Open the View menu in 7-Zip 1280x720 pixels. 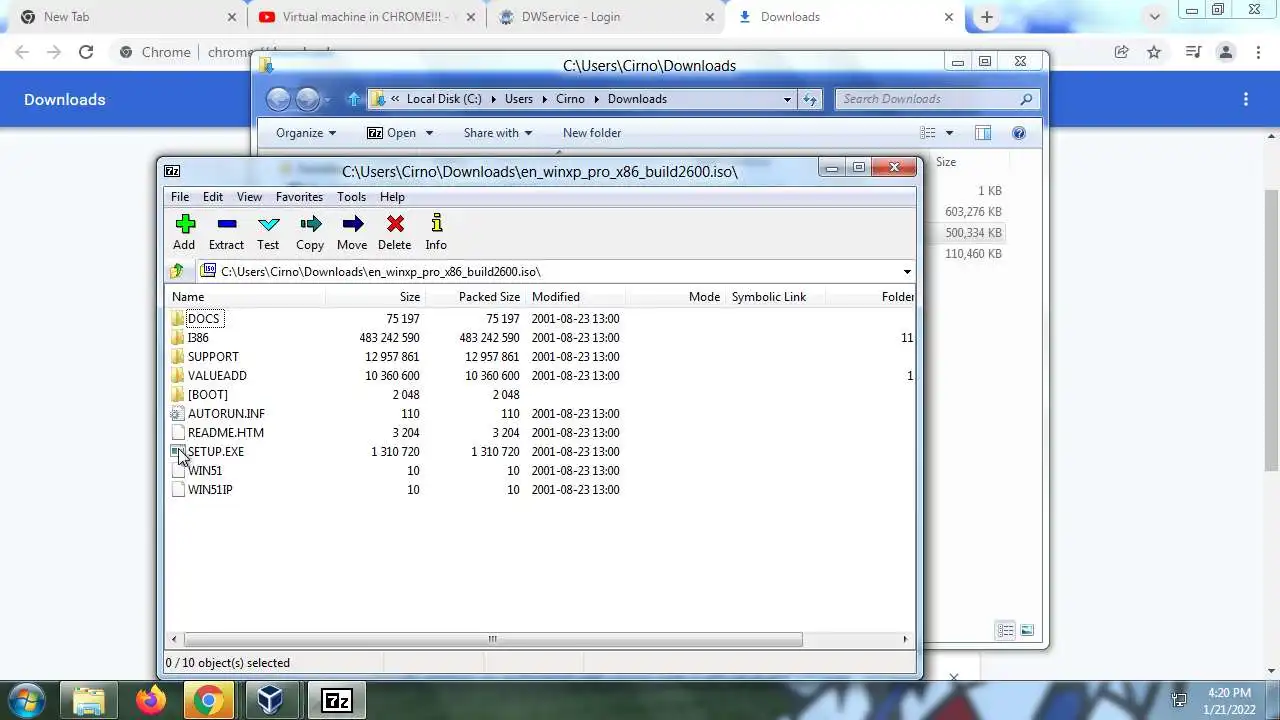pyautogui.click(x=249, y=197)
